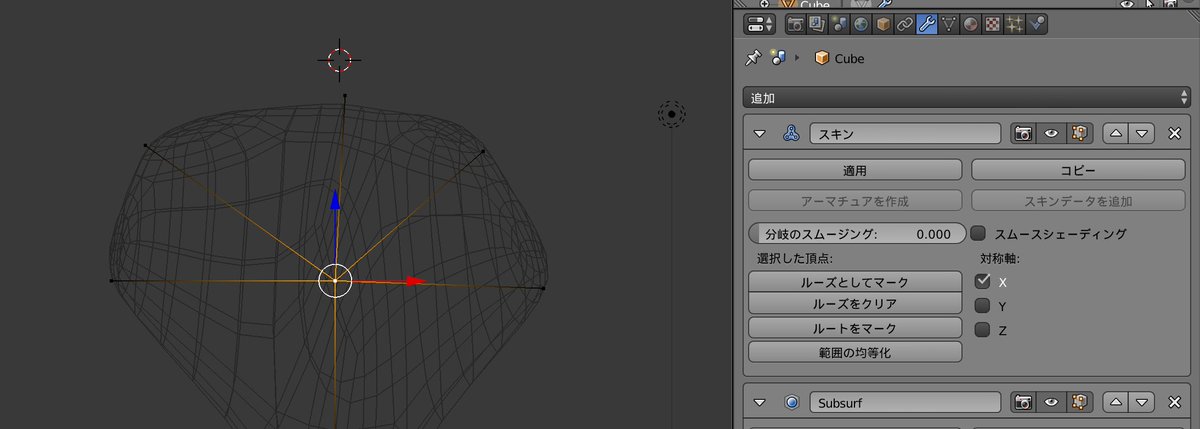Click the アーマチュアを作成 button

tap(855, 201)
